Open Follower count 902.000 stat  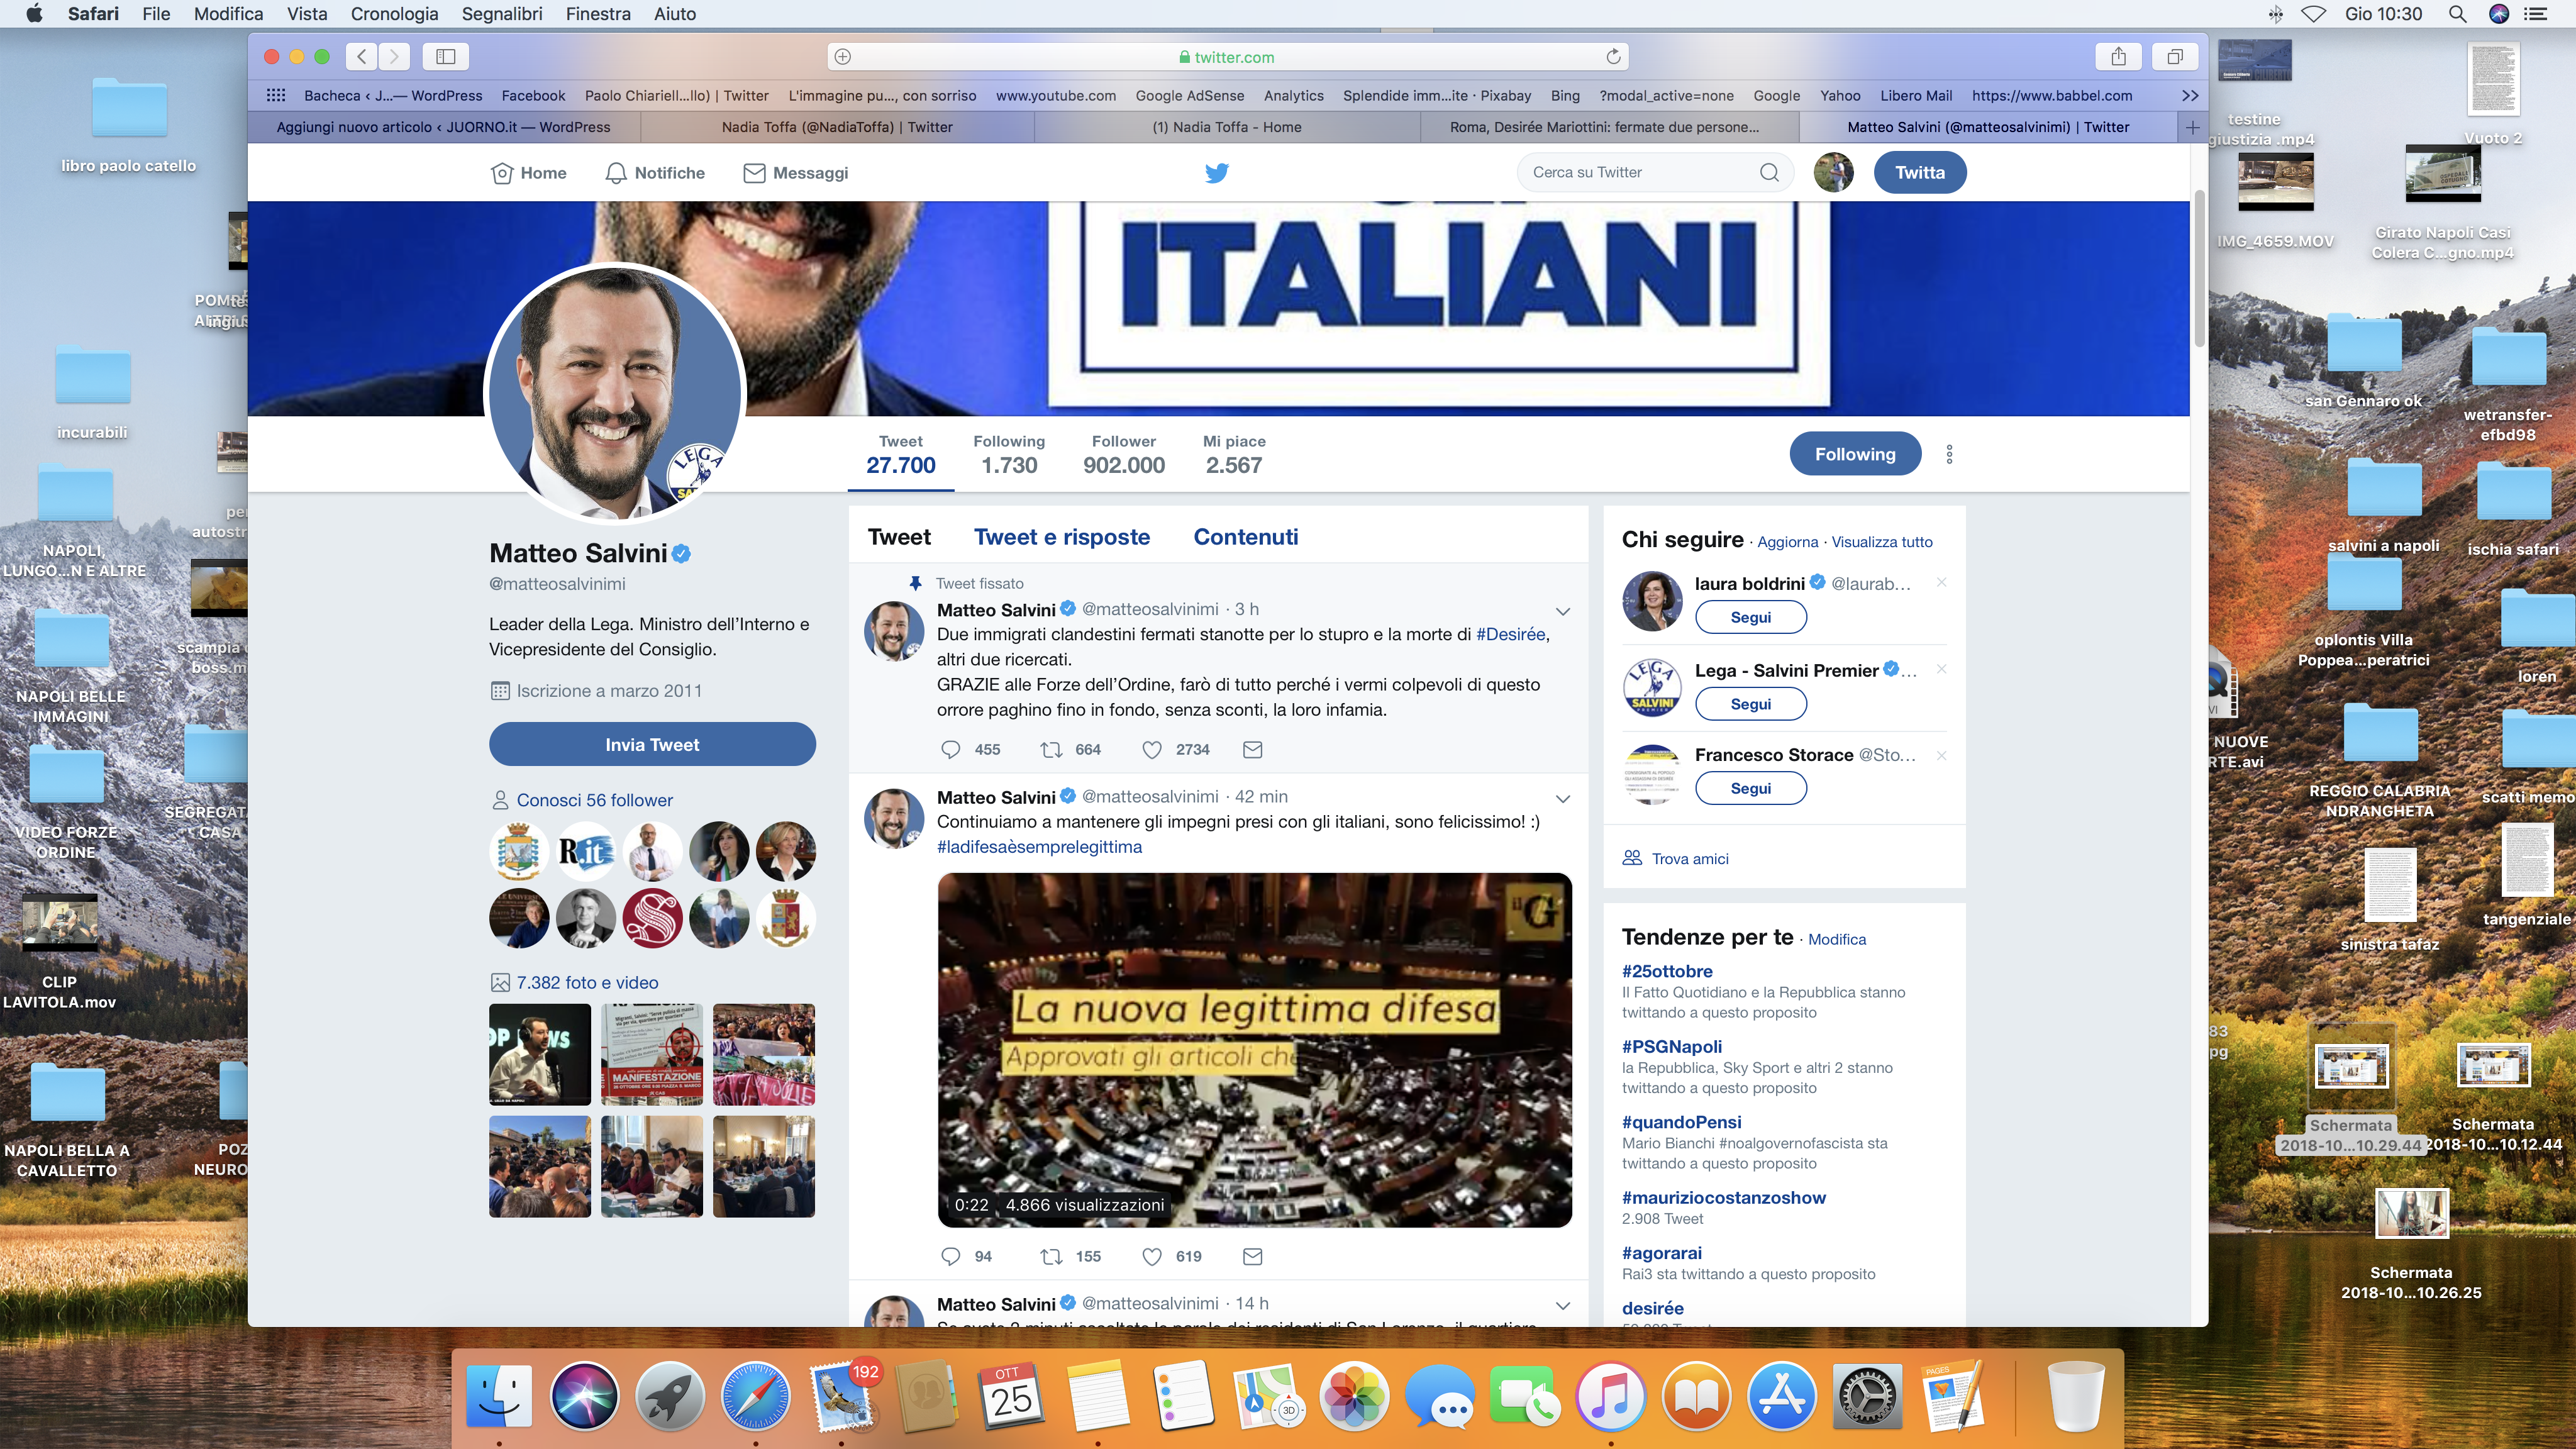click(1123, 455)
